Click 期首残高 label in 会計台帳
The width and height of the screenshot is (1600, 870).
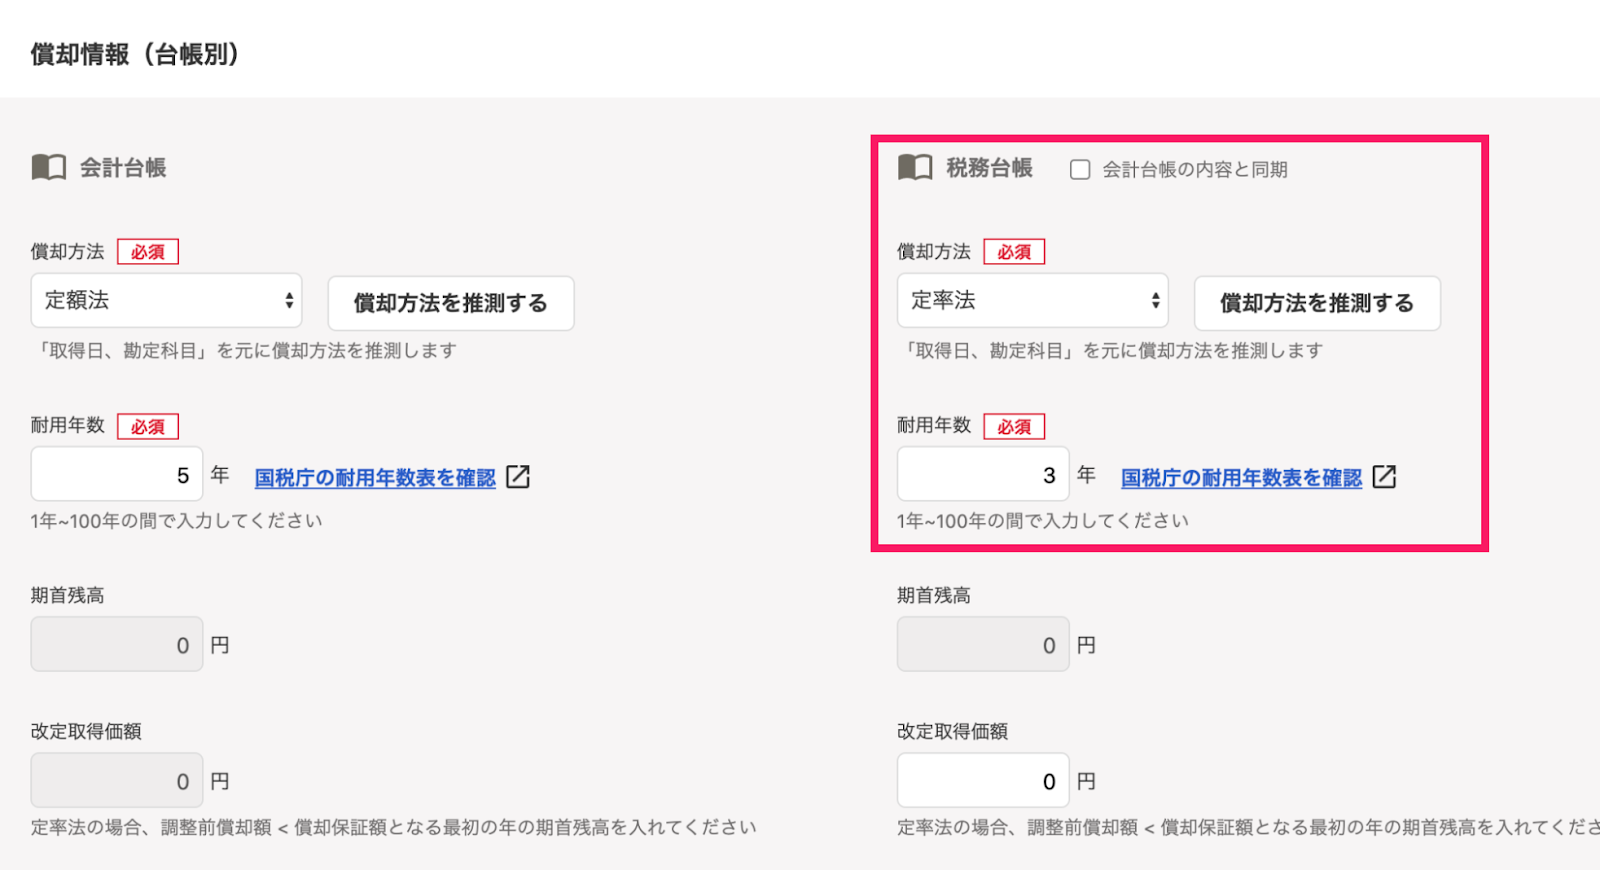click(x=67, y=596)
